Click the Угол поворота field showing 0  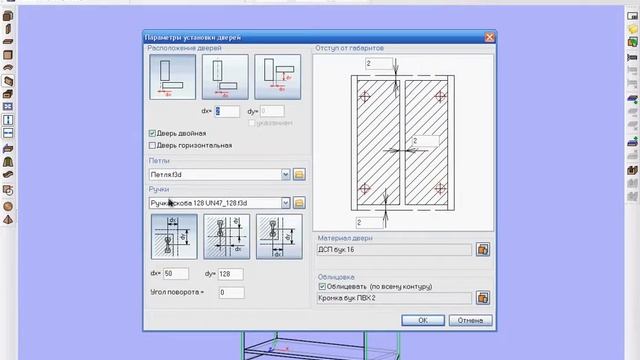(231, 293)
